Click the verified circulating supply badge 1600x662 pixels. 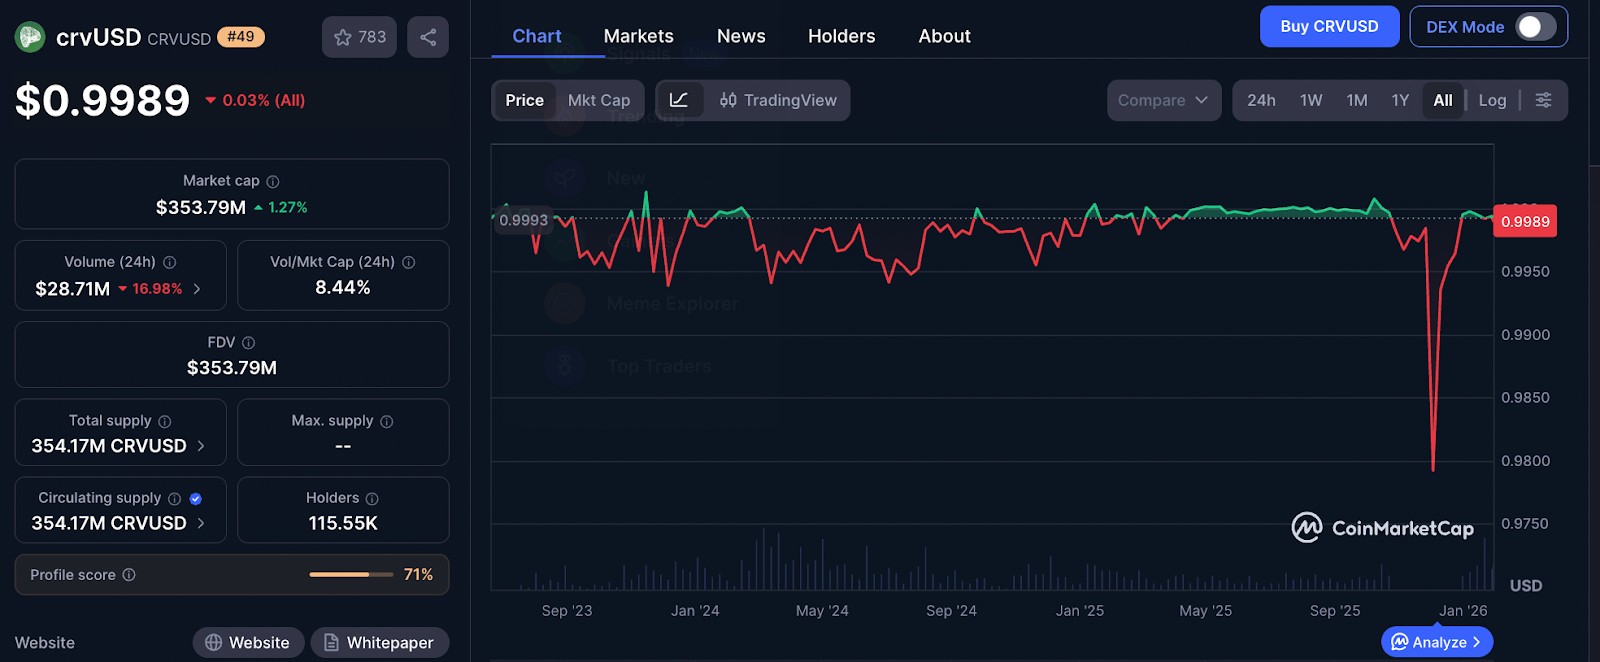click(x=196, y=499)
